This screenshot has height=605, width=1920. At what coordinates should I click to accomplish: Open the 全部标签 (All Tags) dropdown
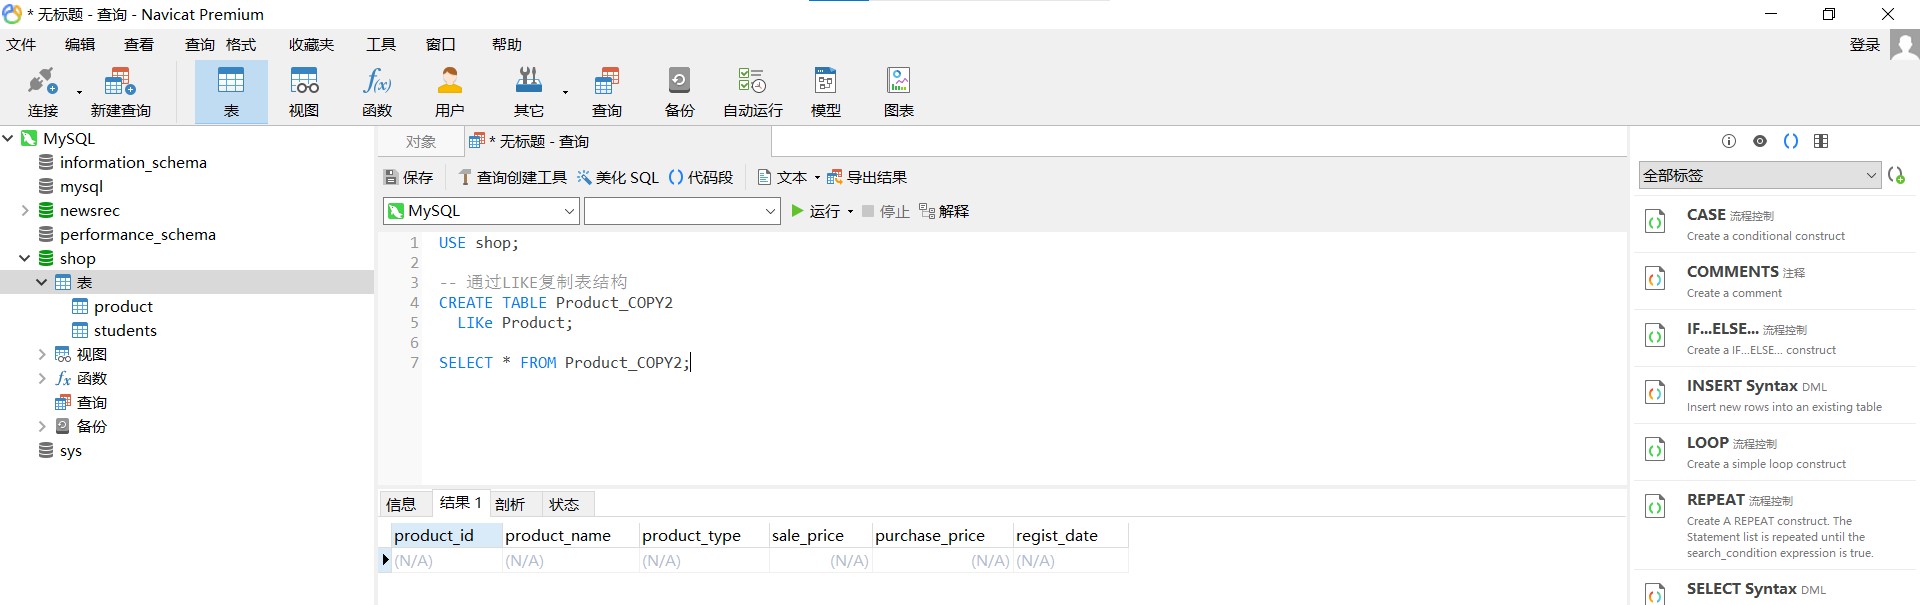point(1760,175)
